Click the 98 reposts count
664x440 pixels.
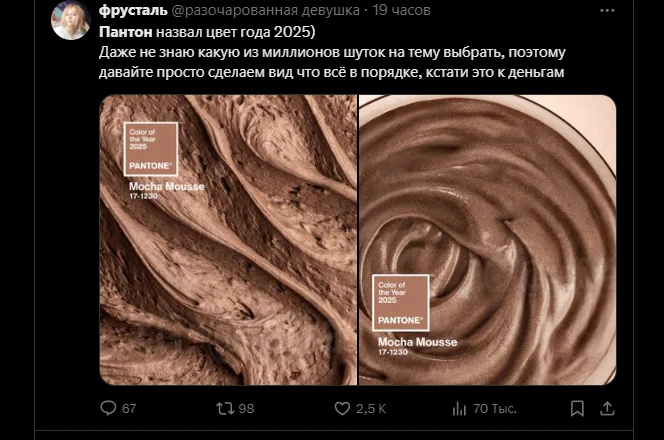[x=246, y=408]
